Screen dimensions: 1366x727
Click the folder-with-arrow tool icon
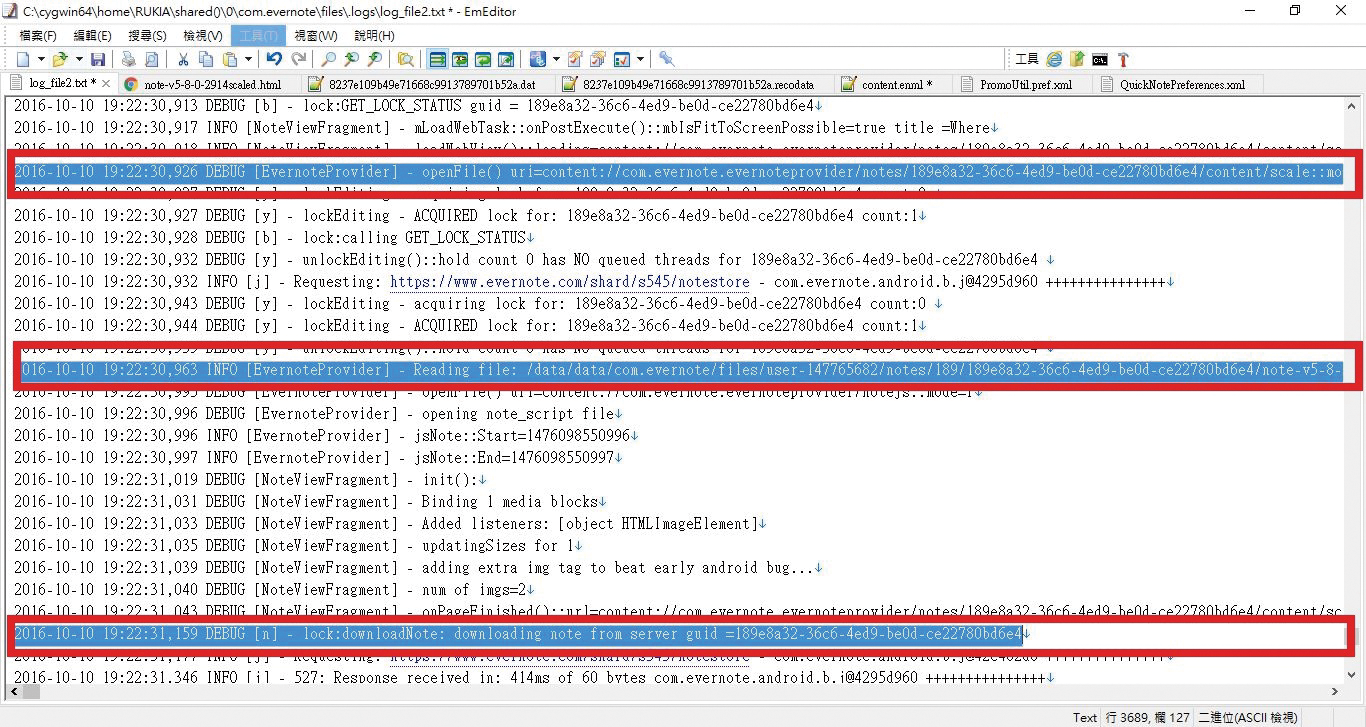point(1077,59)
